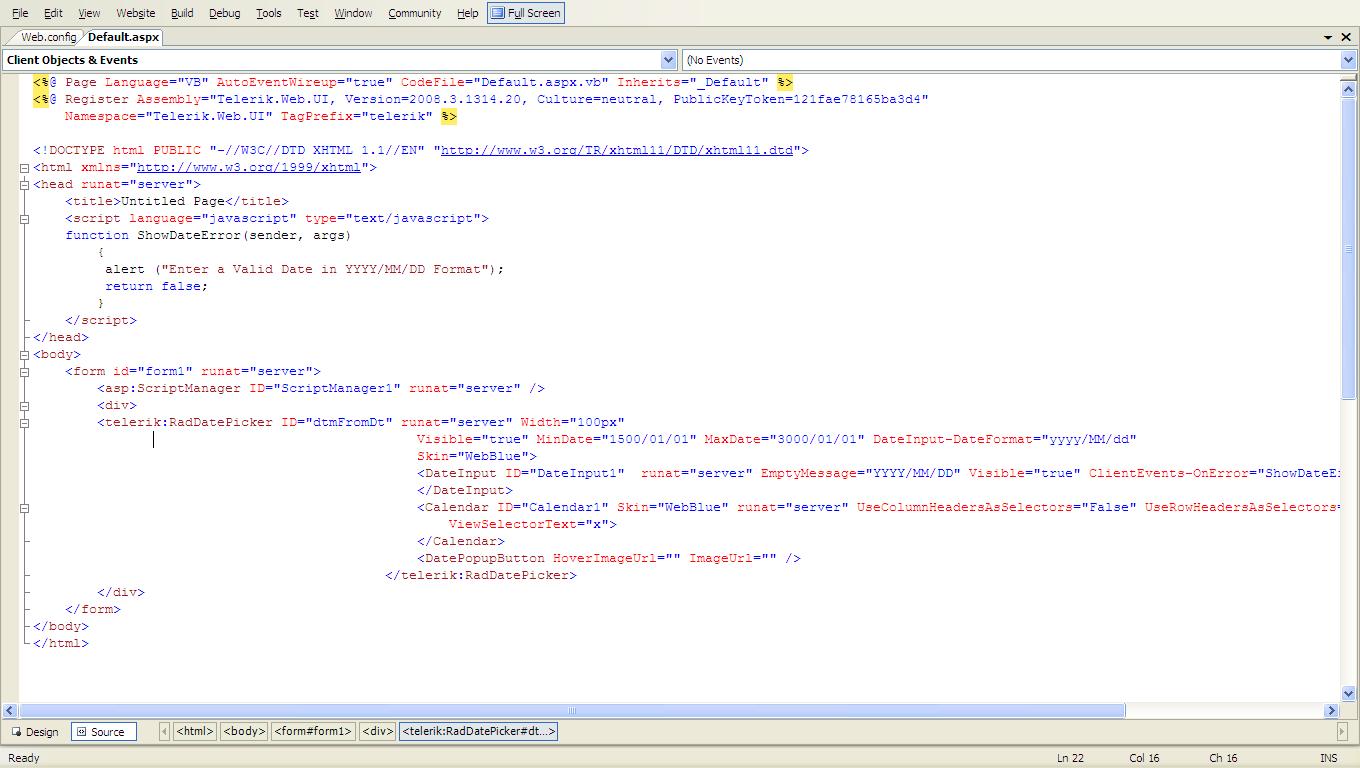
Task: Click the horizontal scrollbar thumb
Action: tap(571, 711)
